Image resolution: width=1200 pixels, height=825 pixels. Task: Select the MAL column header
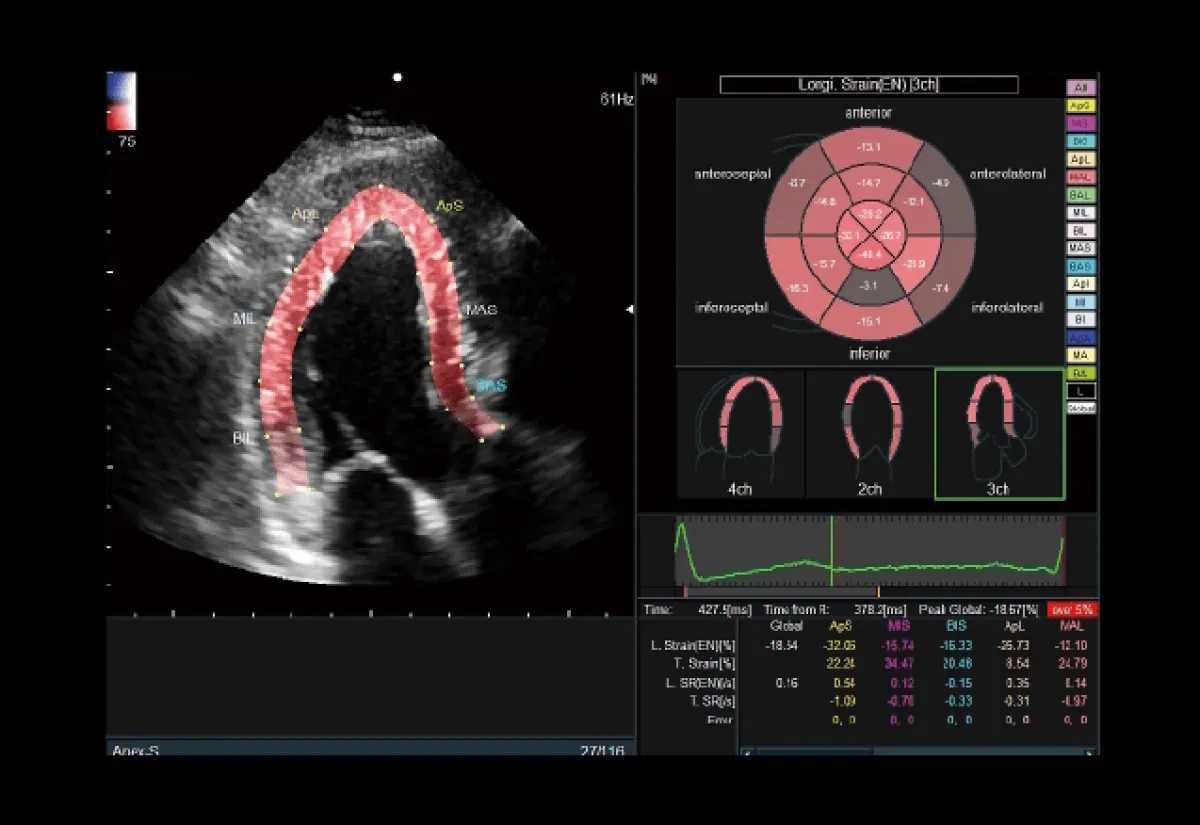1075,625
